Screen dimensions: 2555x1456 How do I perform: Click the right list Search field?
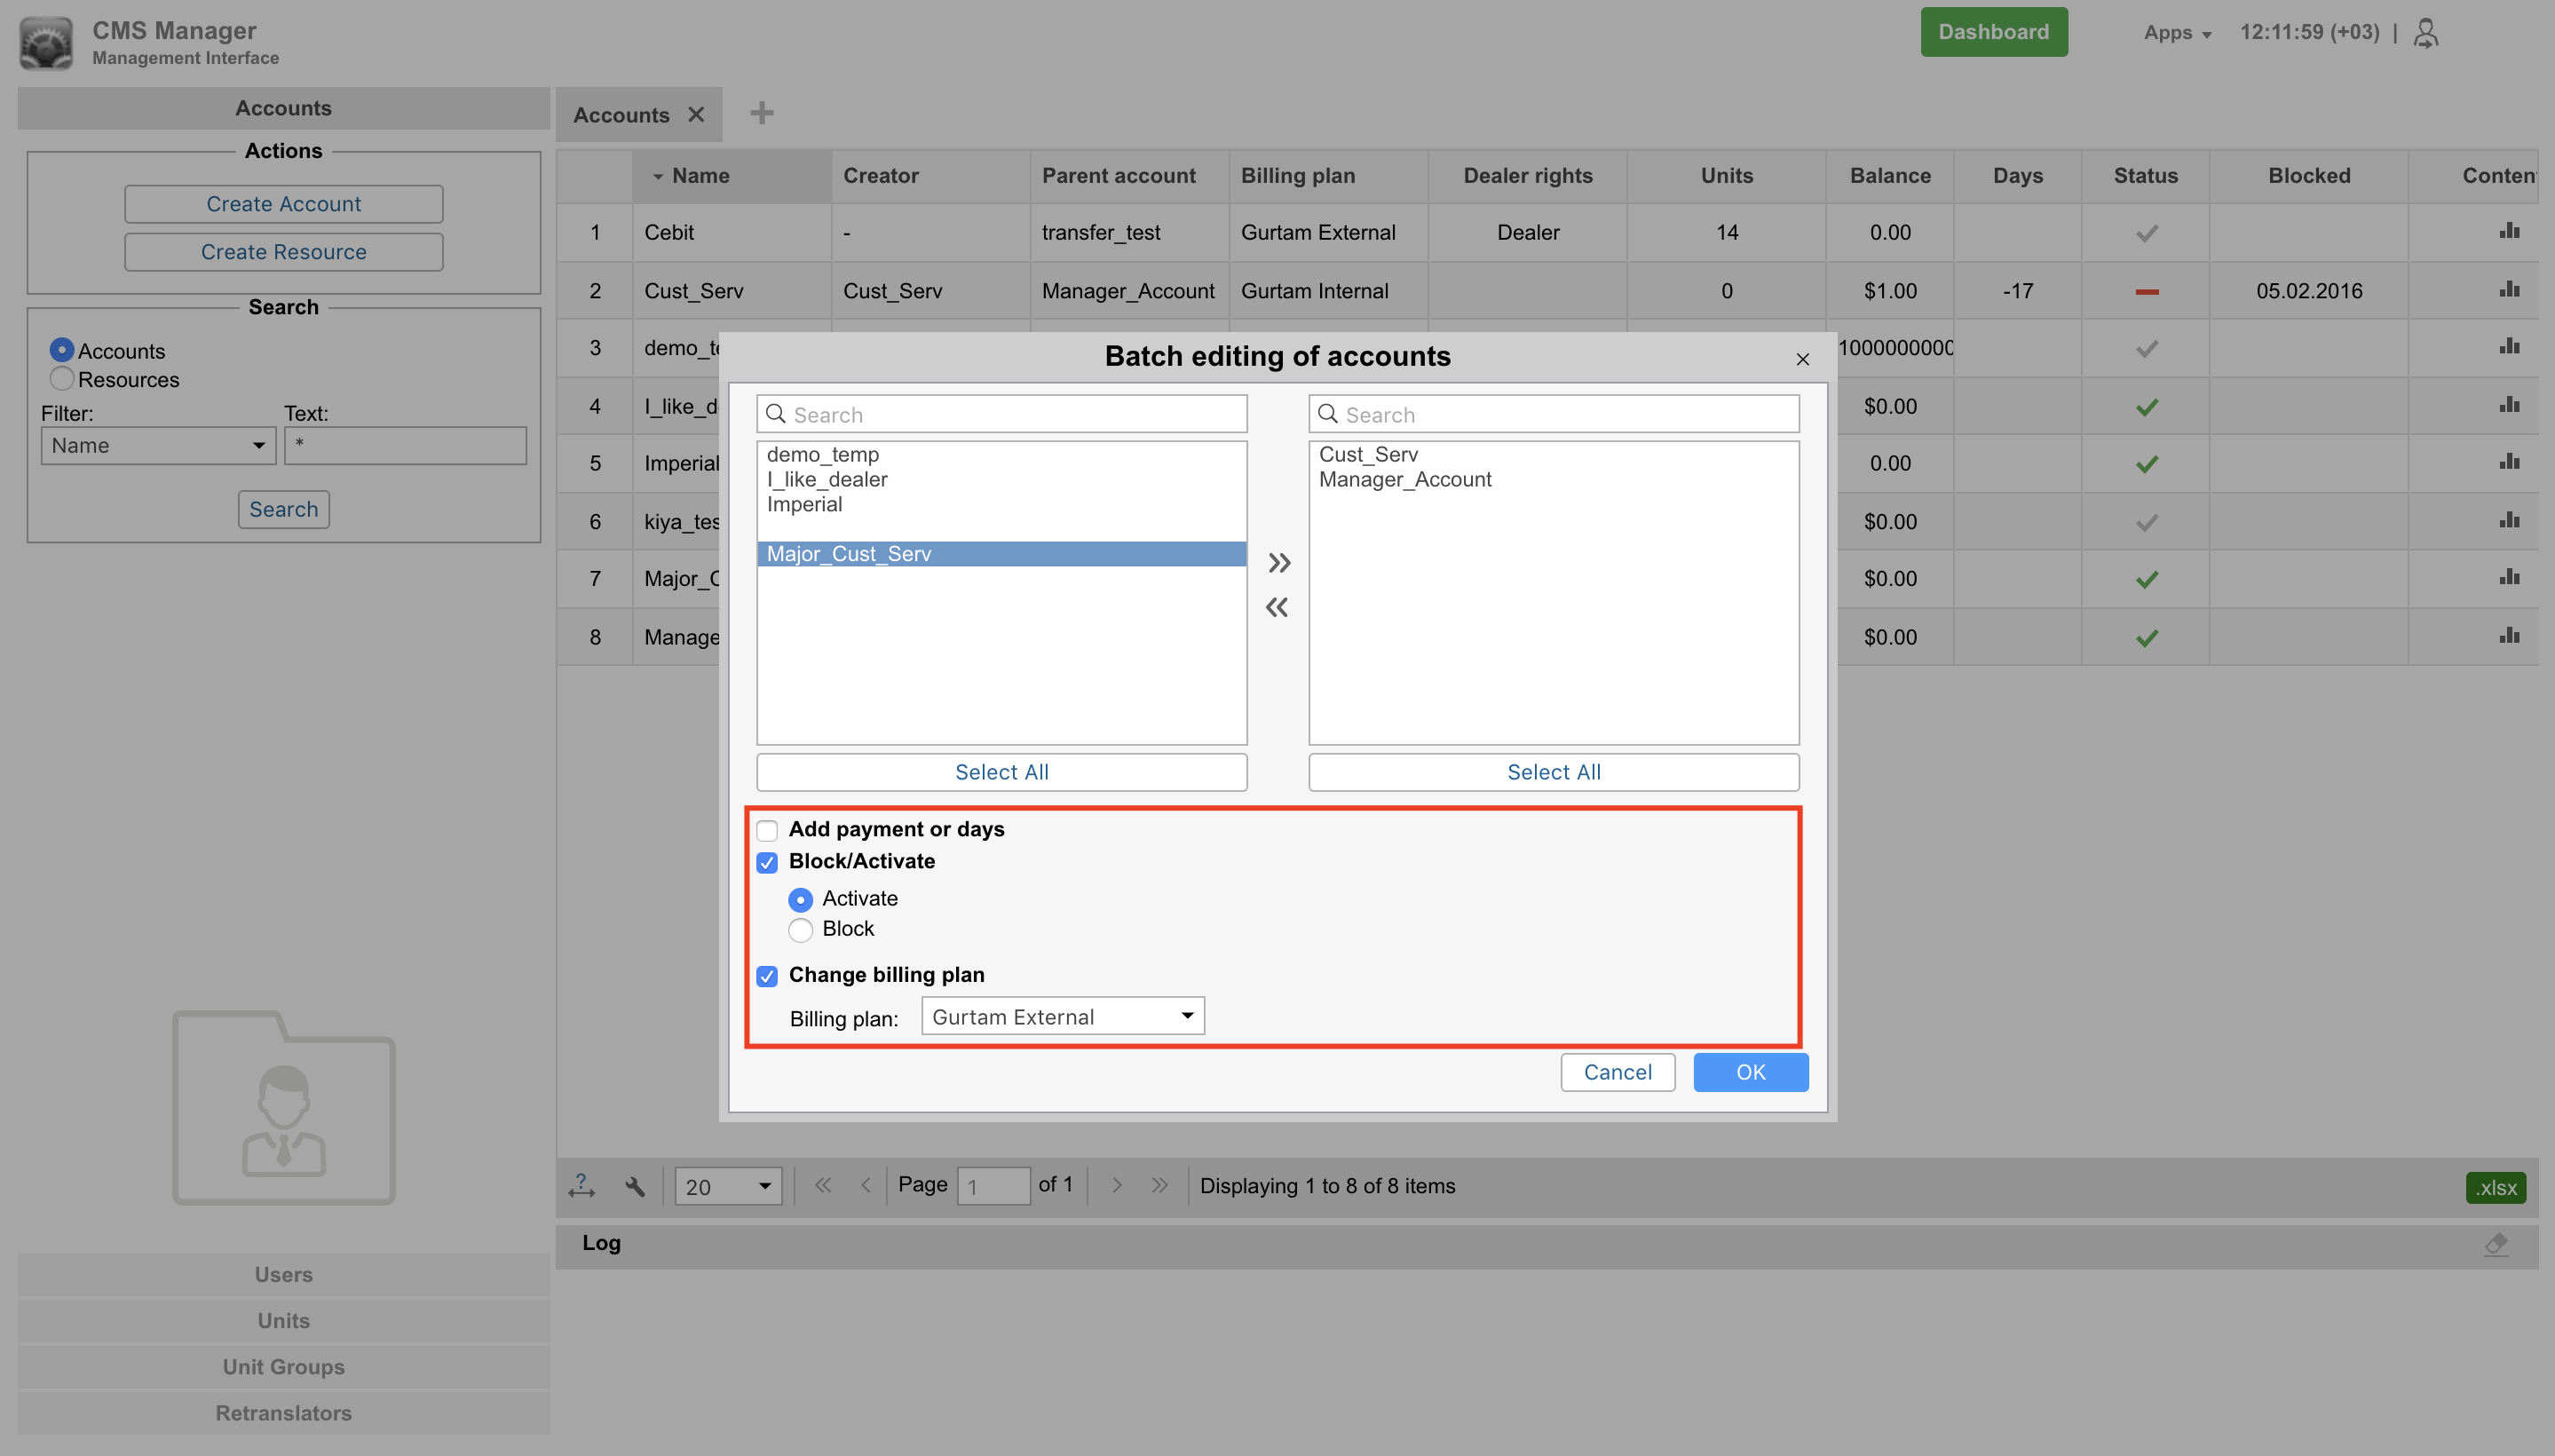1553,414
